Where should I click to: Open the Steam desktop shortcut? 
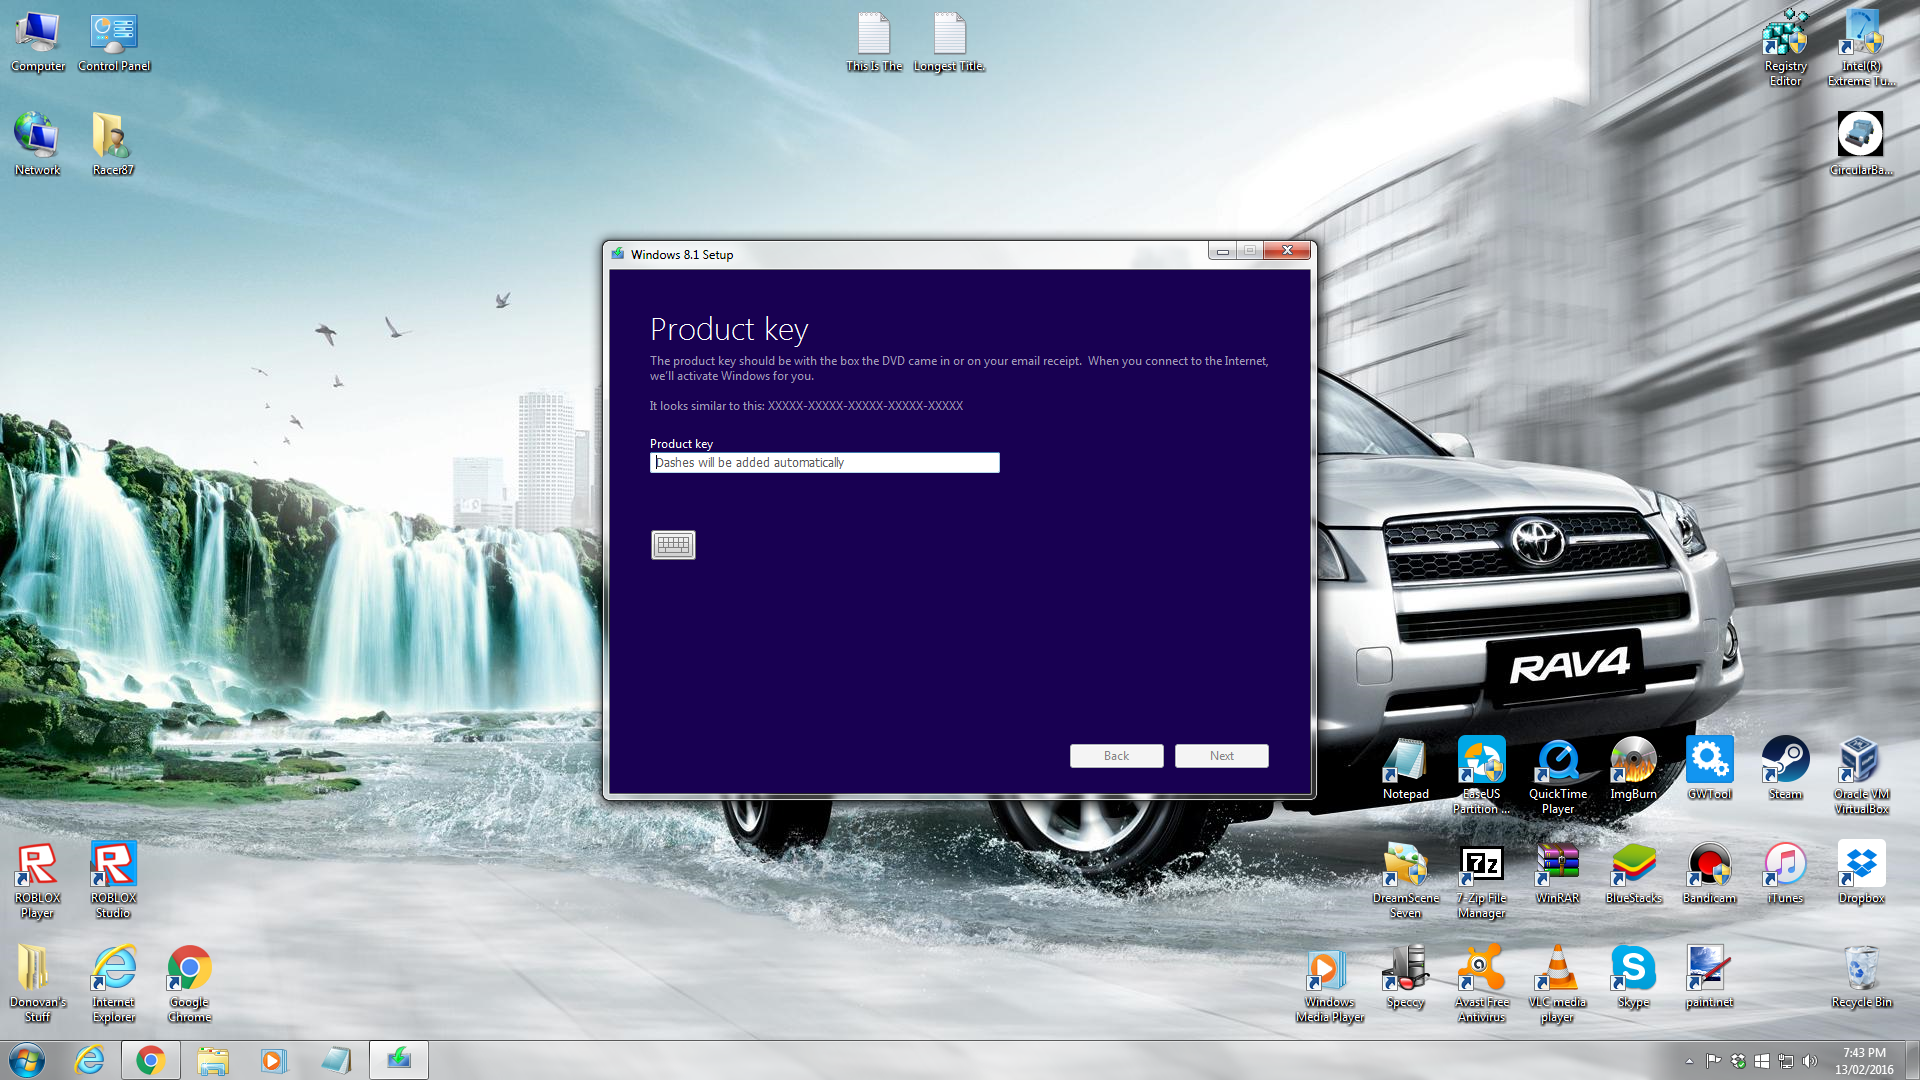pos(1785,762)
